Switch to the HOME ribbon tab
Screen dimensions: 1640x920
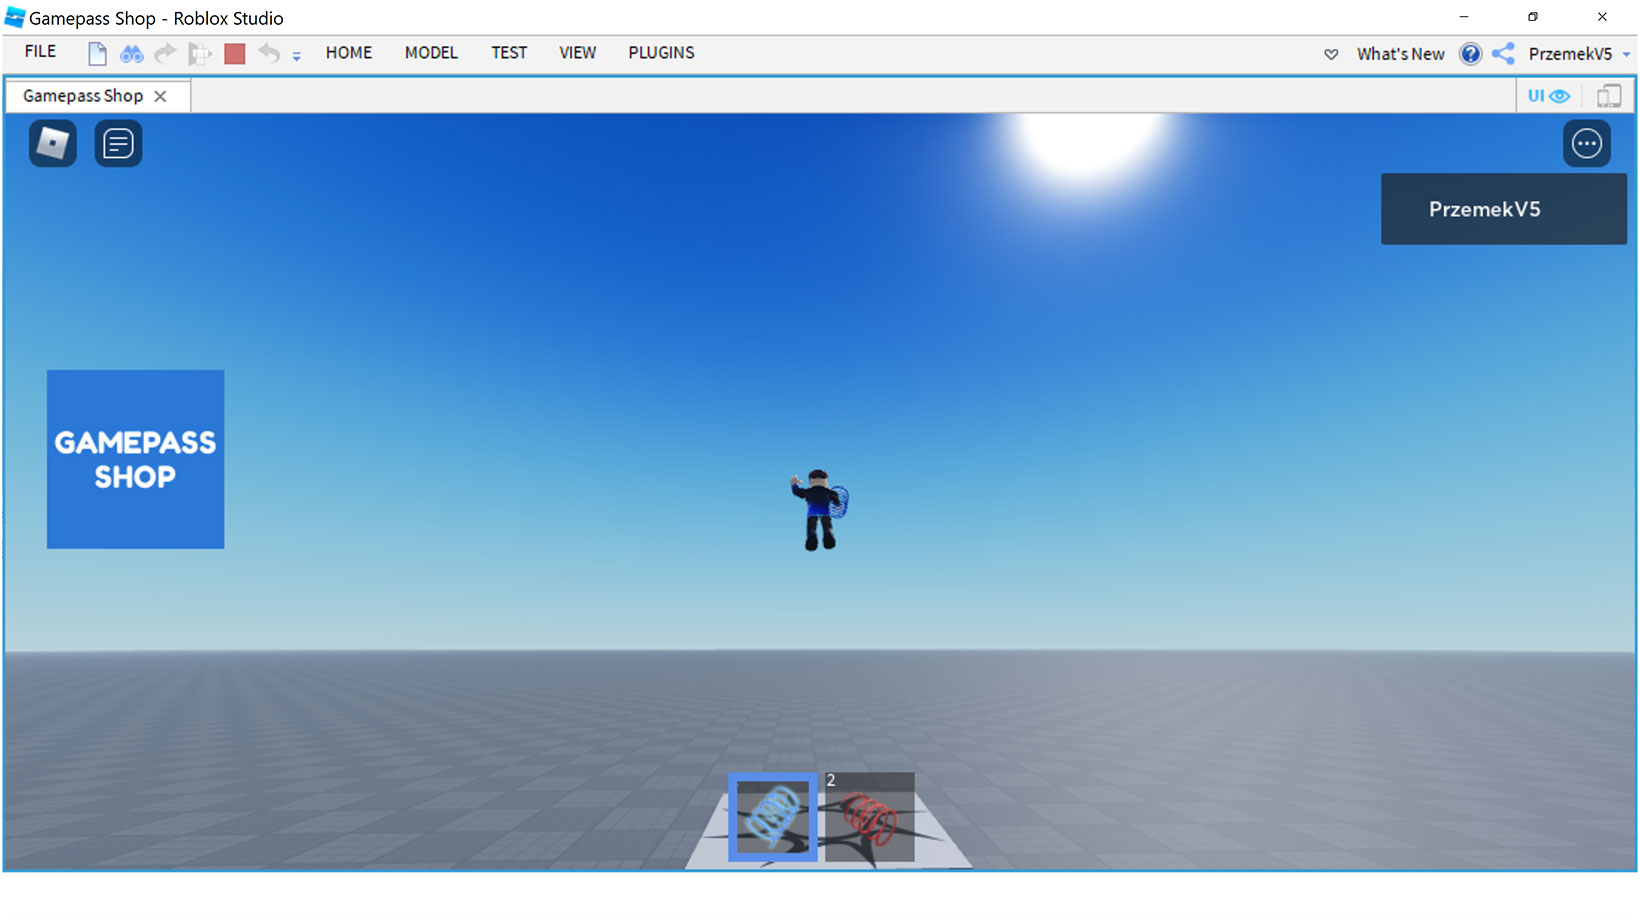coord(349,53)
